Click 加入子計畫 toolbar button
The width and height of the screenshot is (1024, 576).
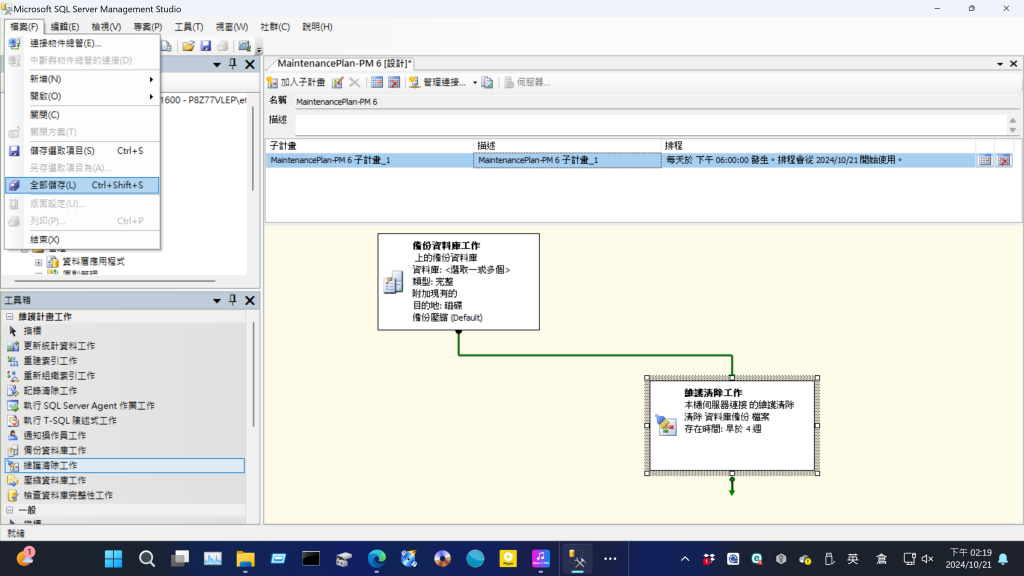pos(296,82)
